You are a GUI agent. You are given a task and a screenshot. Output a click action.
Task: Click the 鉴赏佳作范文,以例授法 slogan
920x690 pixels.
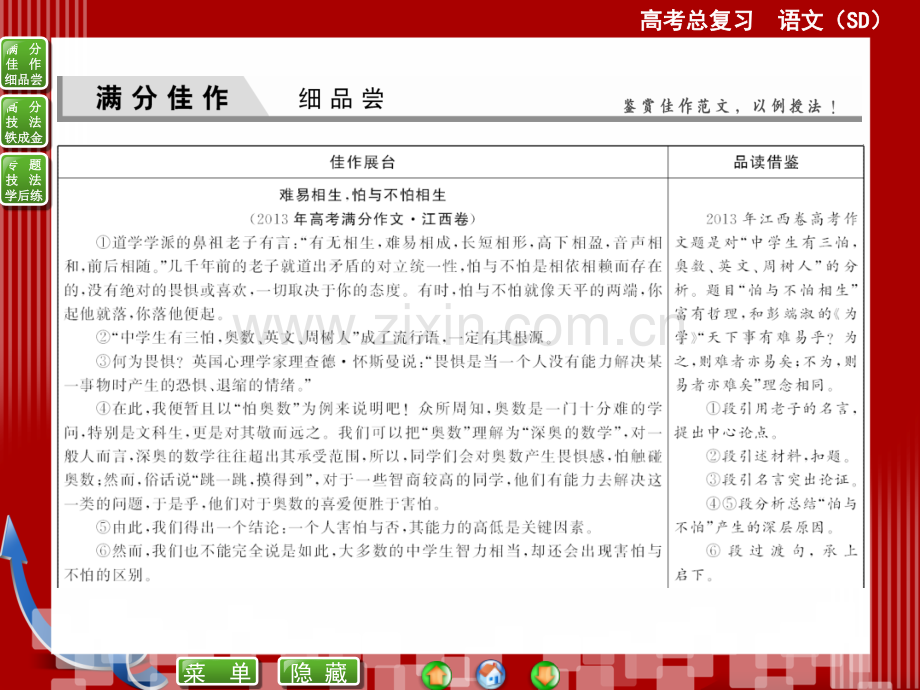pyautogui.click(x=730, y=106)
